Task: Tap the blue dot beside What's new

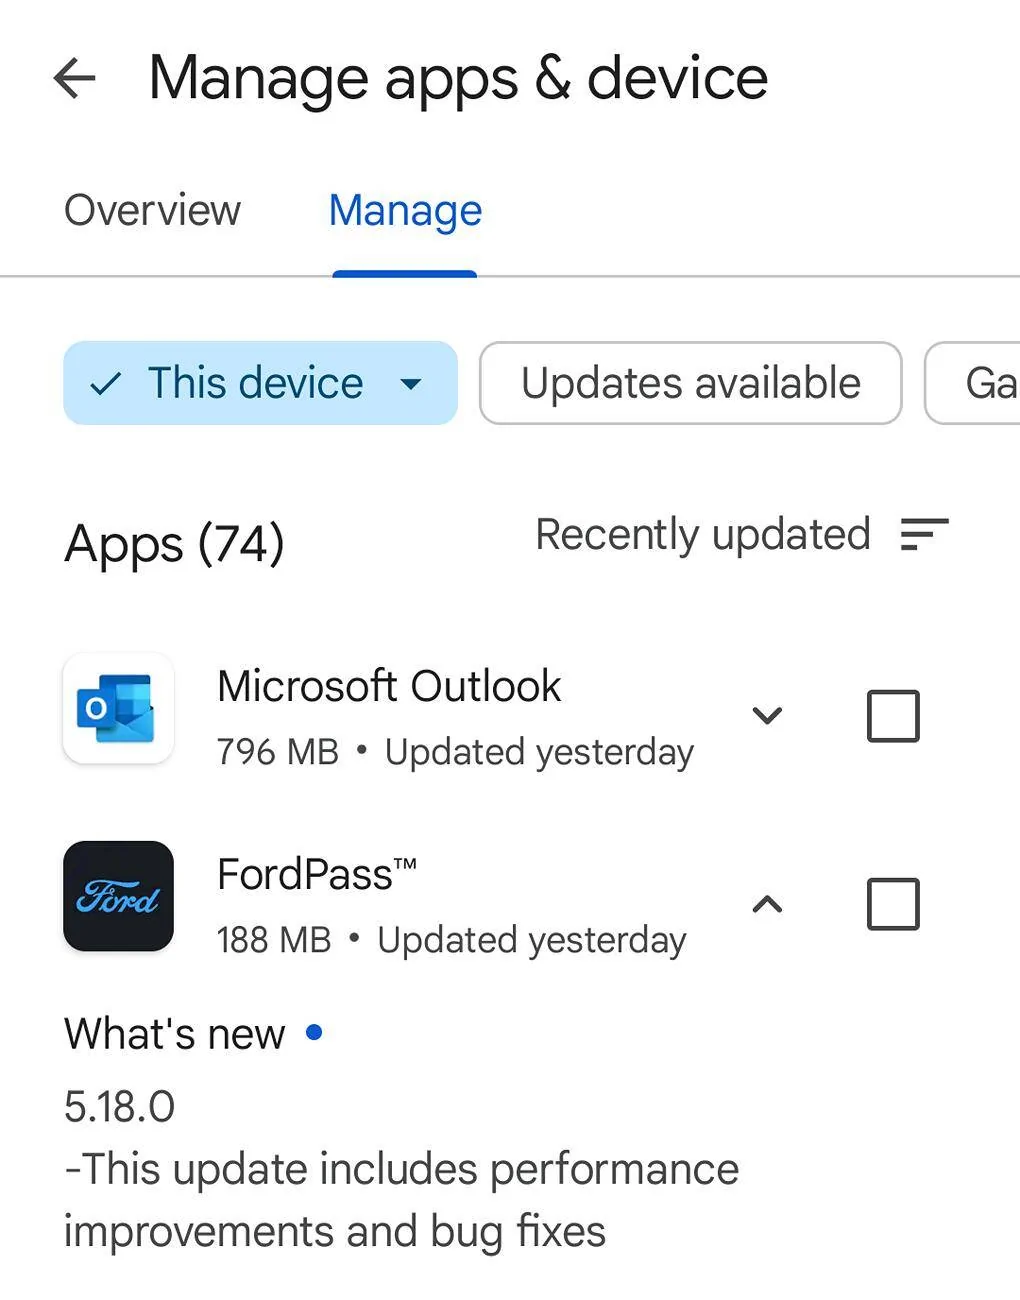Action: 314,1032
